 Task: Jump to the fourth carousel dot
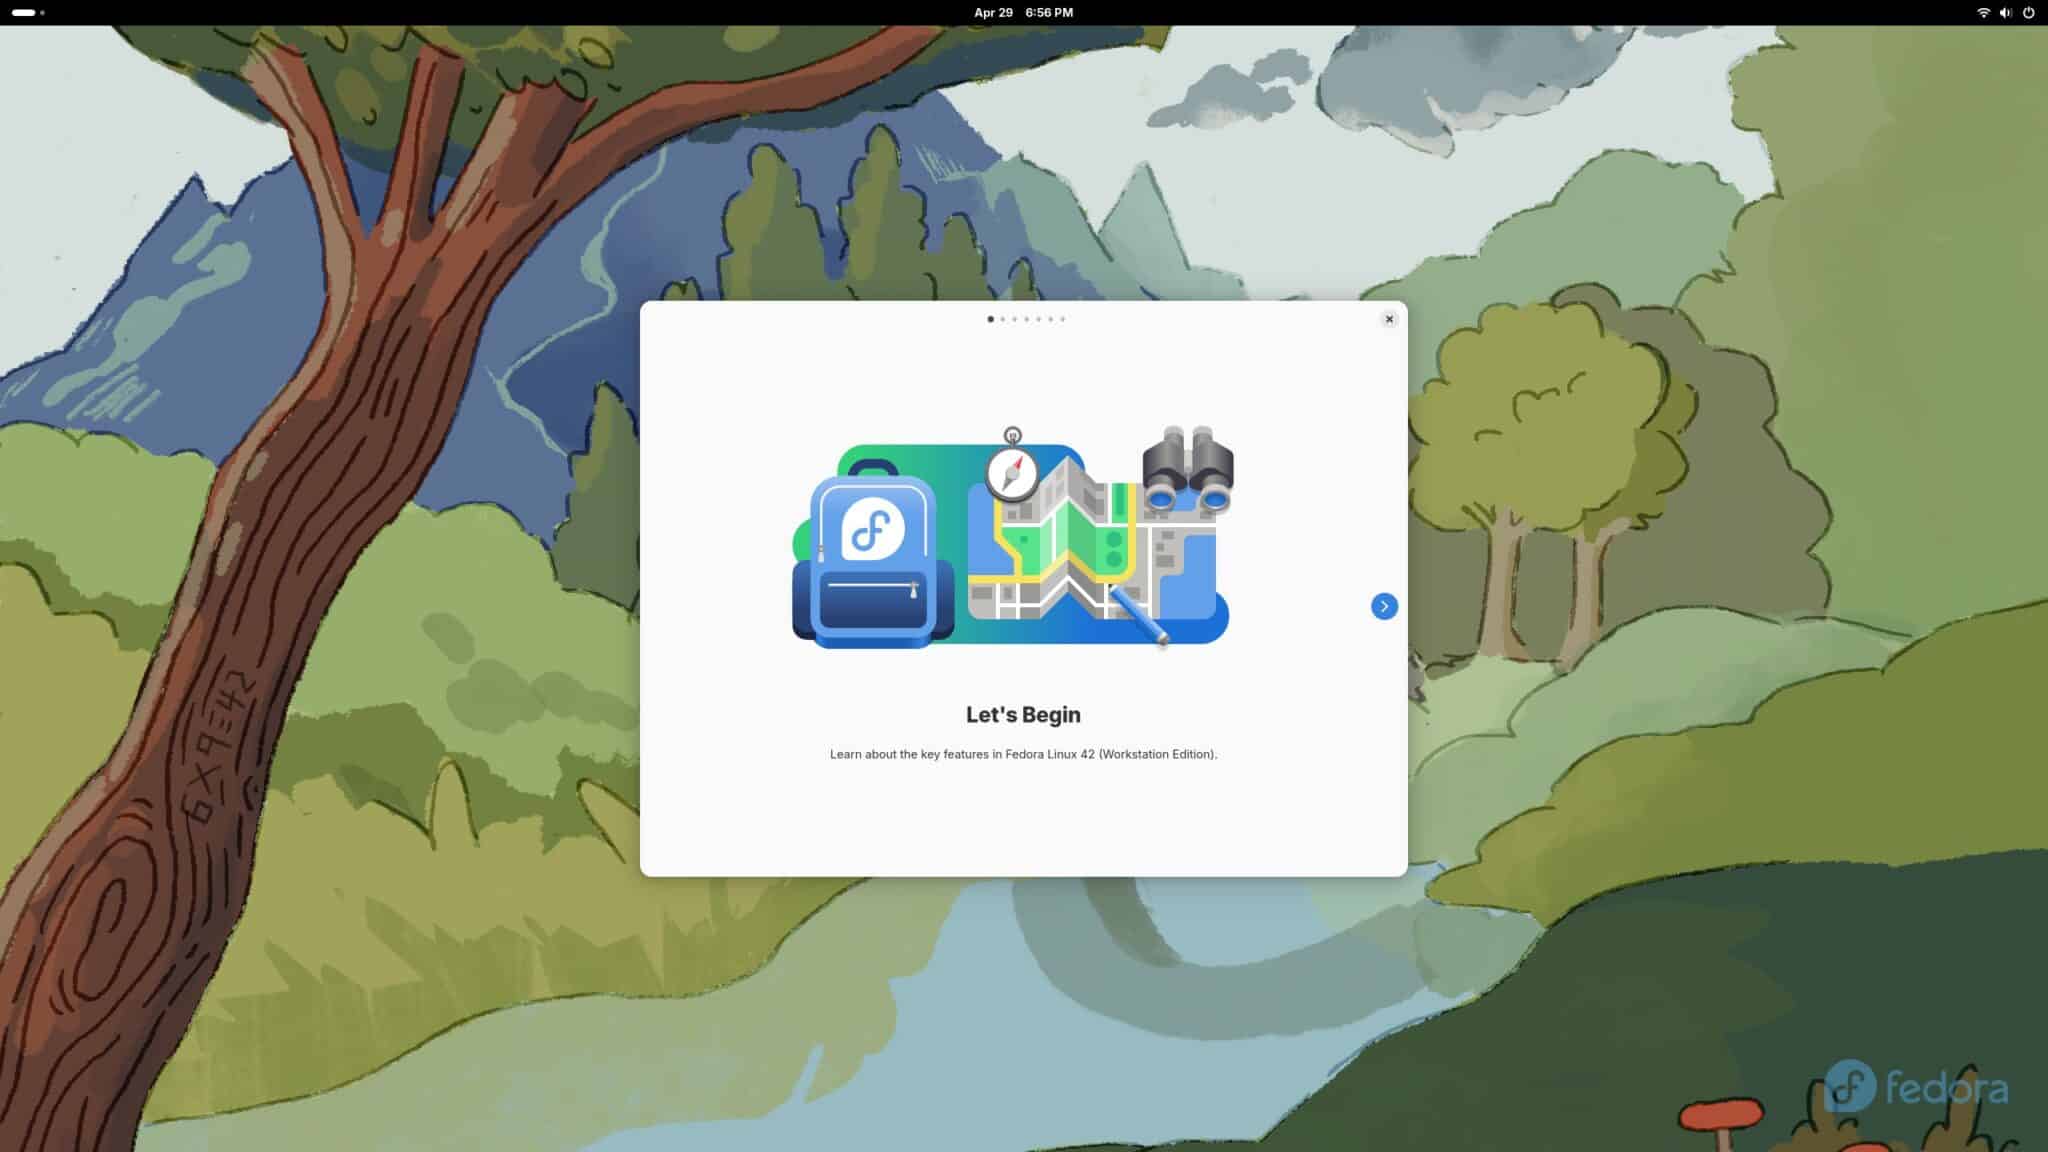tap(1026, 319)
